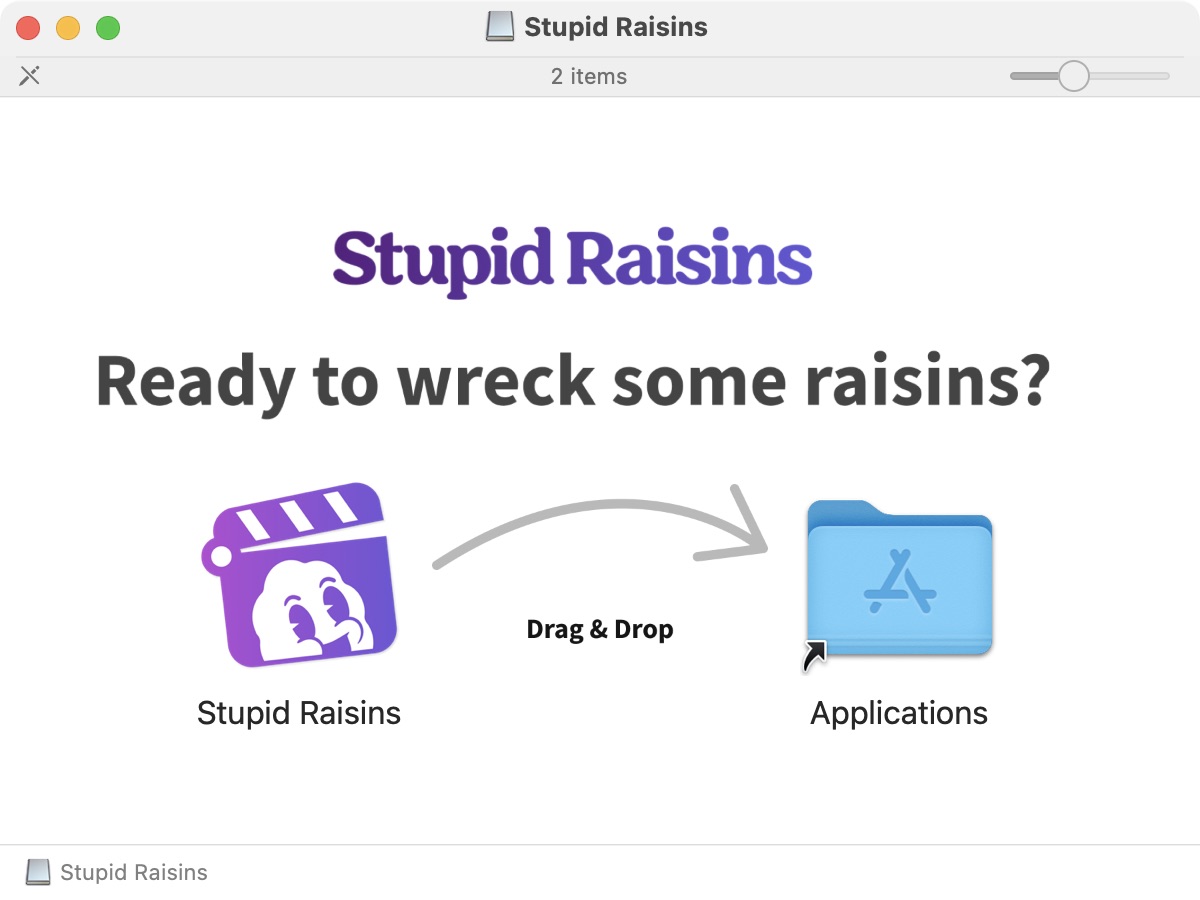
Task: Close the Stupid Raisins installer window
Action: click(28, 28)
